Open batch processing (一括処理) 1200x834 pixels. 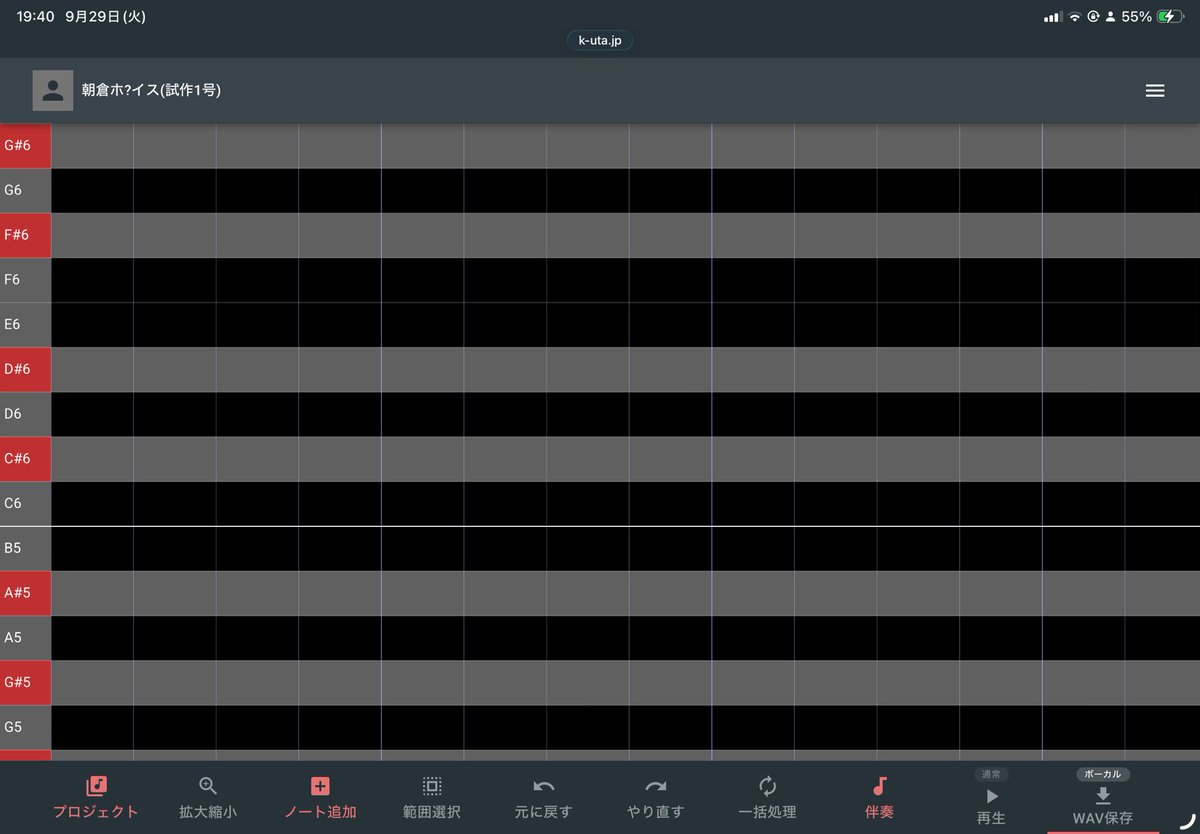pos(768,798)
